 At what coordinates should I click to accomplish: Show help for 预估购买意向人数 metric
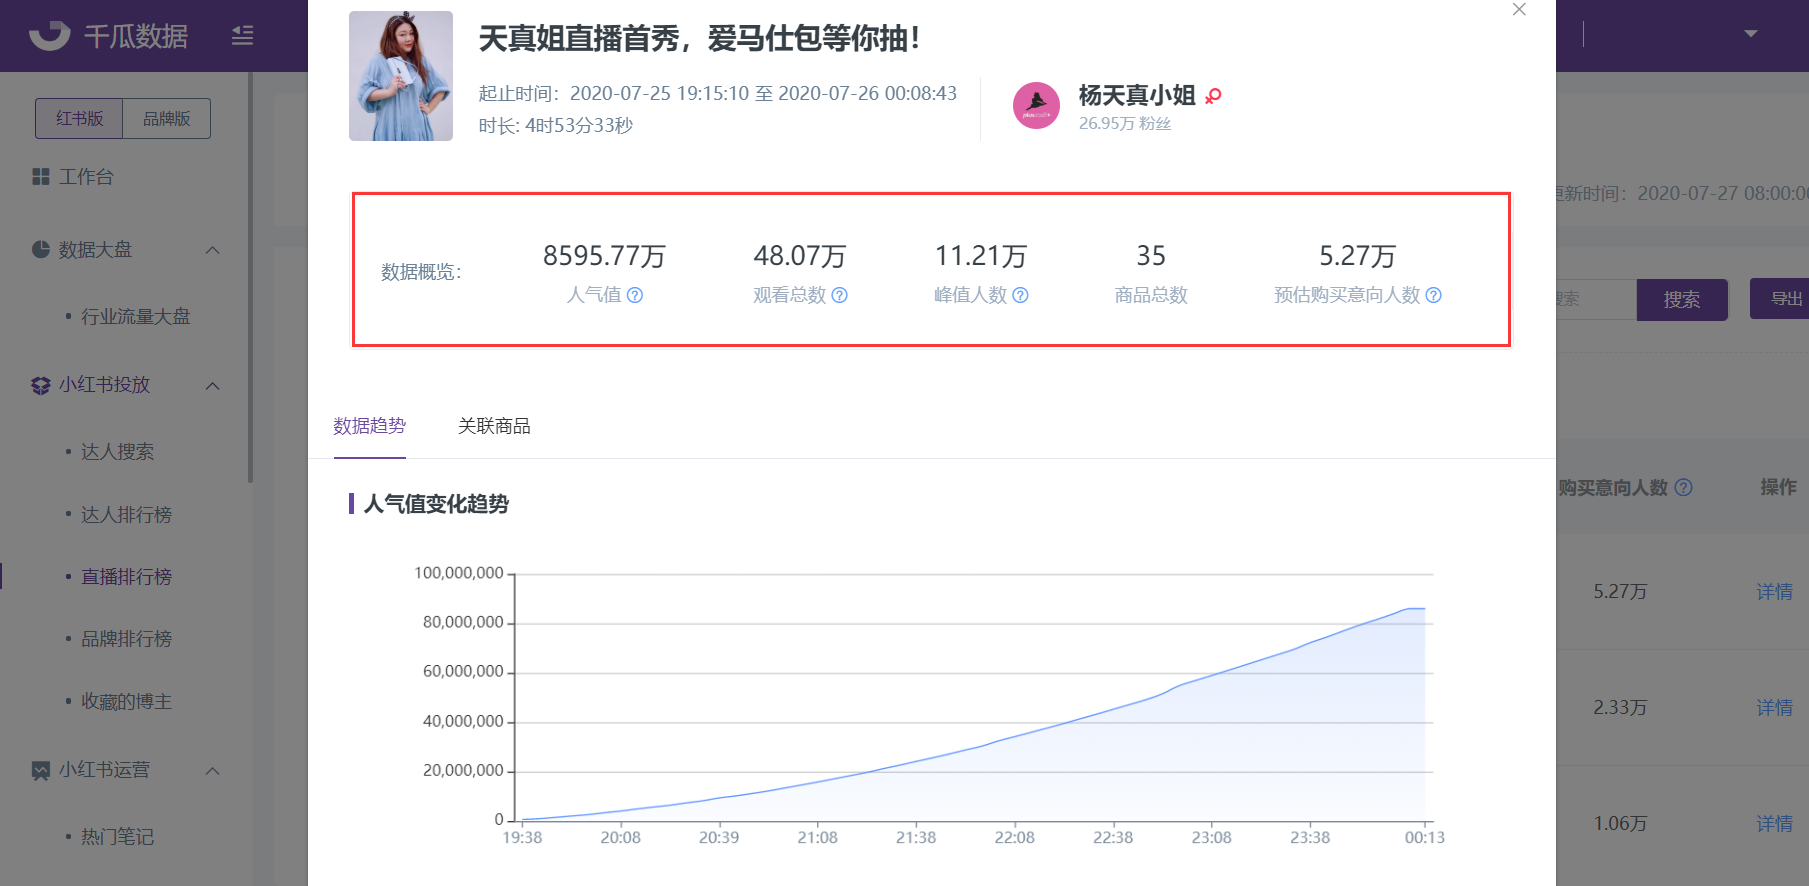1433,295
